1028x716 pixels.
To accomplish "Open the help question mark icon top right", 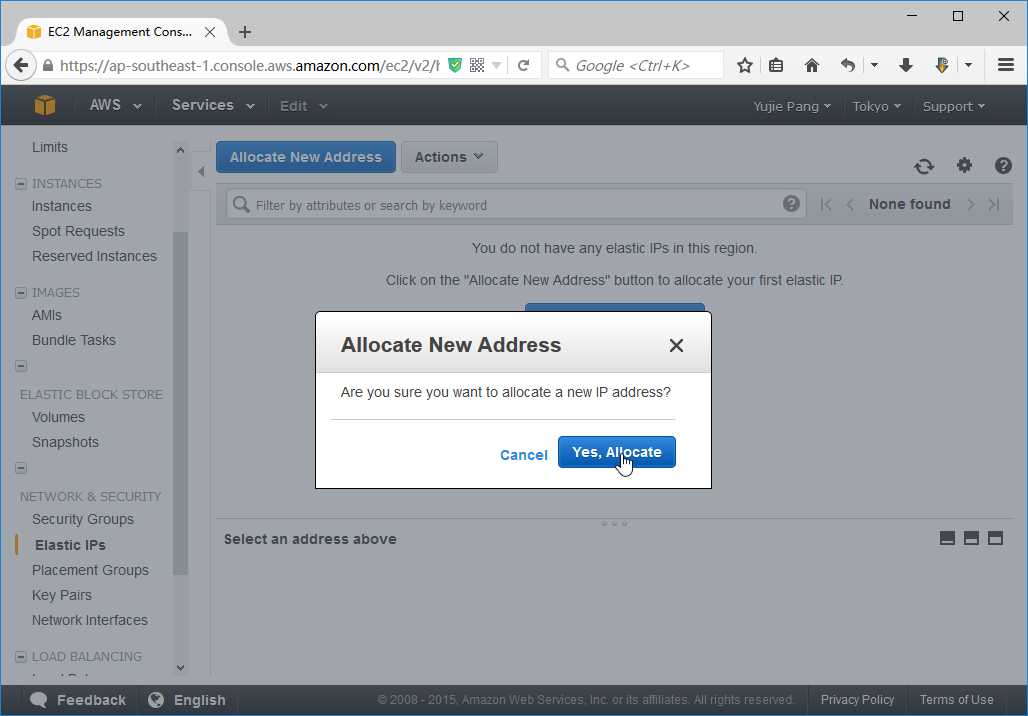I will coord(1003,165).
